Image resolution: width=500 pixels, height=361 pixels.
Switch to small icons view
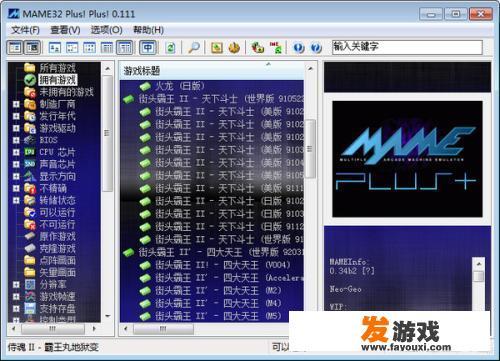coord(72,48)
